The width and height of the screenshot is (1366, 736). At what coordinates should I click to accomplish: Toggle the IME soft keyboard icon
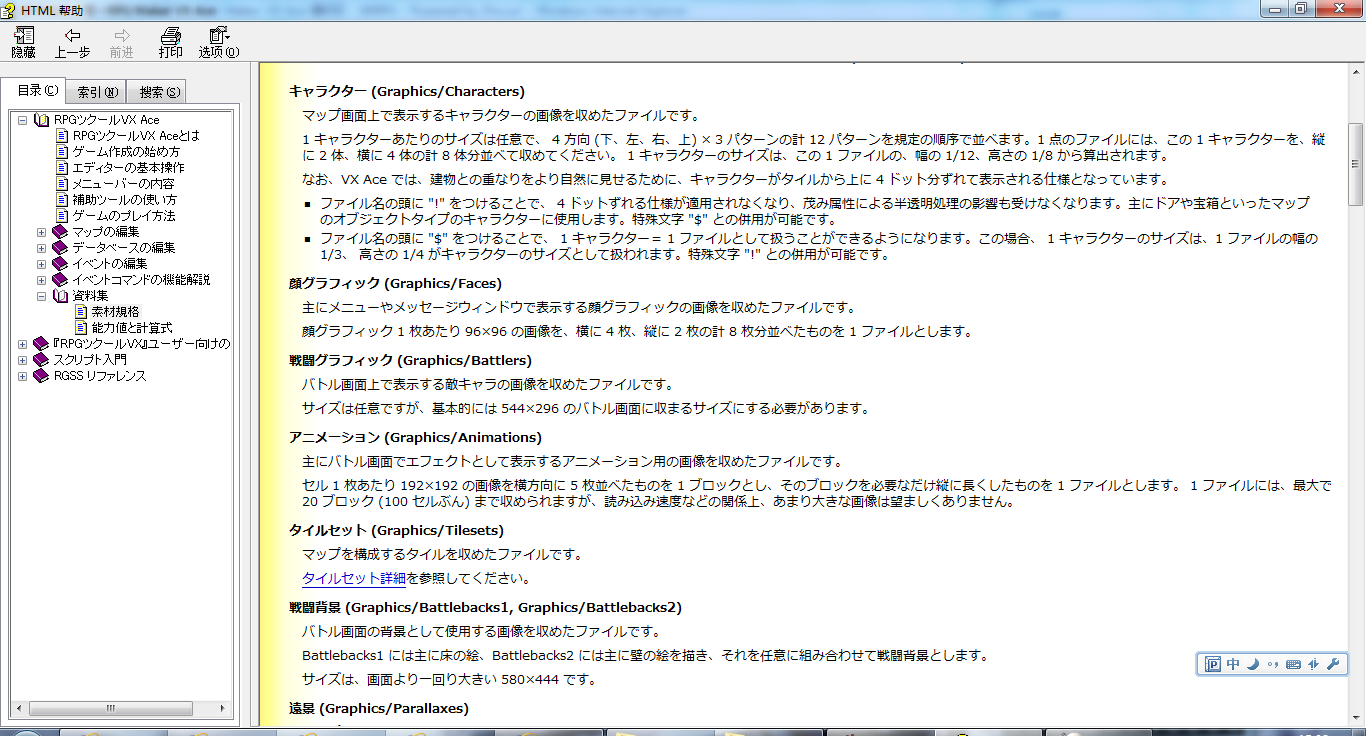point(1293,664)
